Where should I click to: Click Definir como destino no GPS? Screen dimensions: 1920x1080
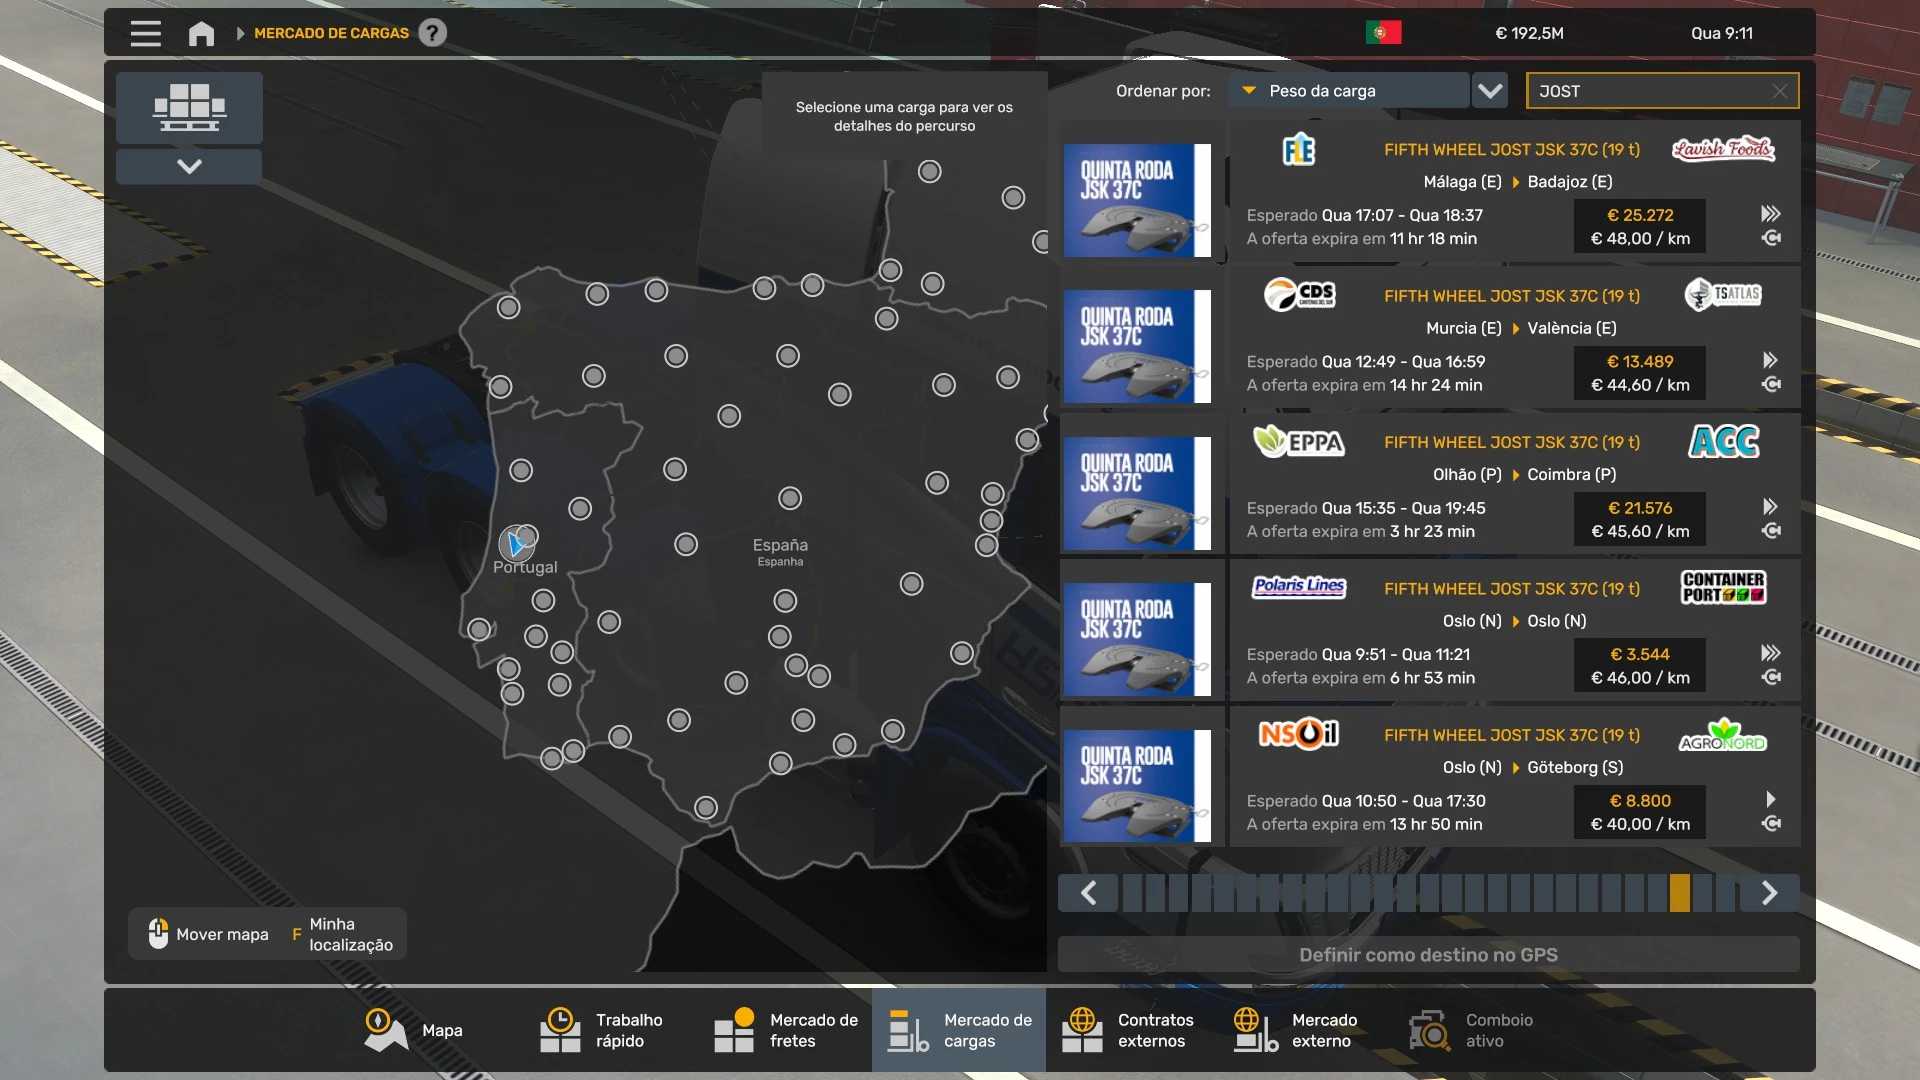1428,955
